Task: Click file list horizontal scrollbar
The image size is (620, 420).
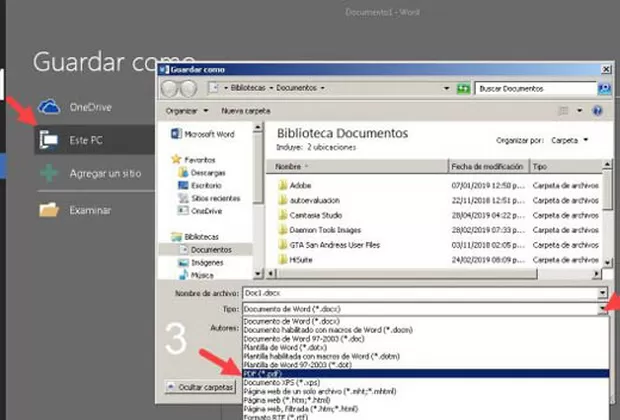Action: (x=407, y=273)
